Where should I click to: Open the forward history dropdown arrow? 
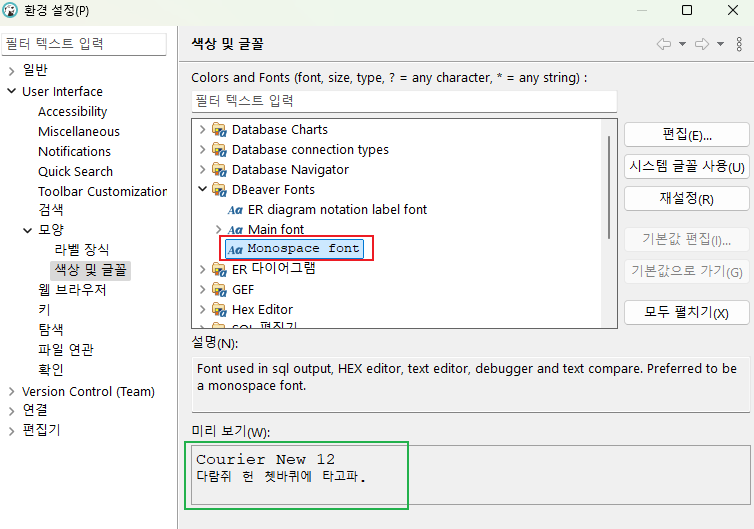coord(720,44)
